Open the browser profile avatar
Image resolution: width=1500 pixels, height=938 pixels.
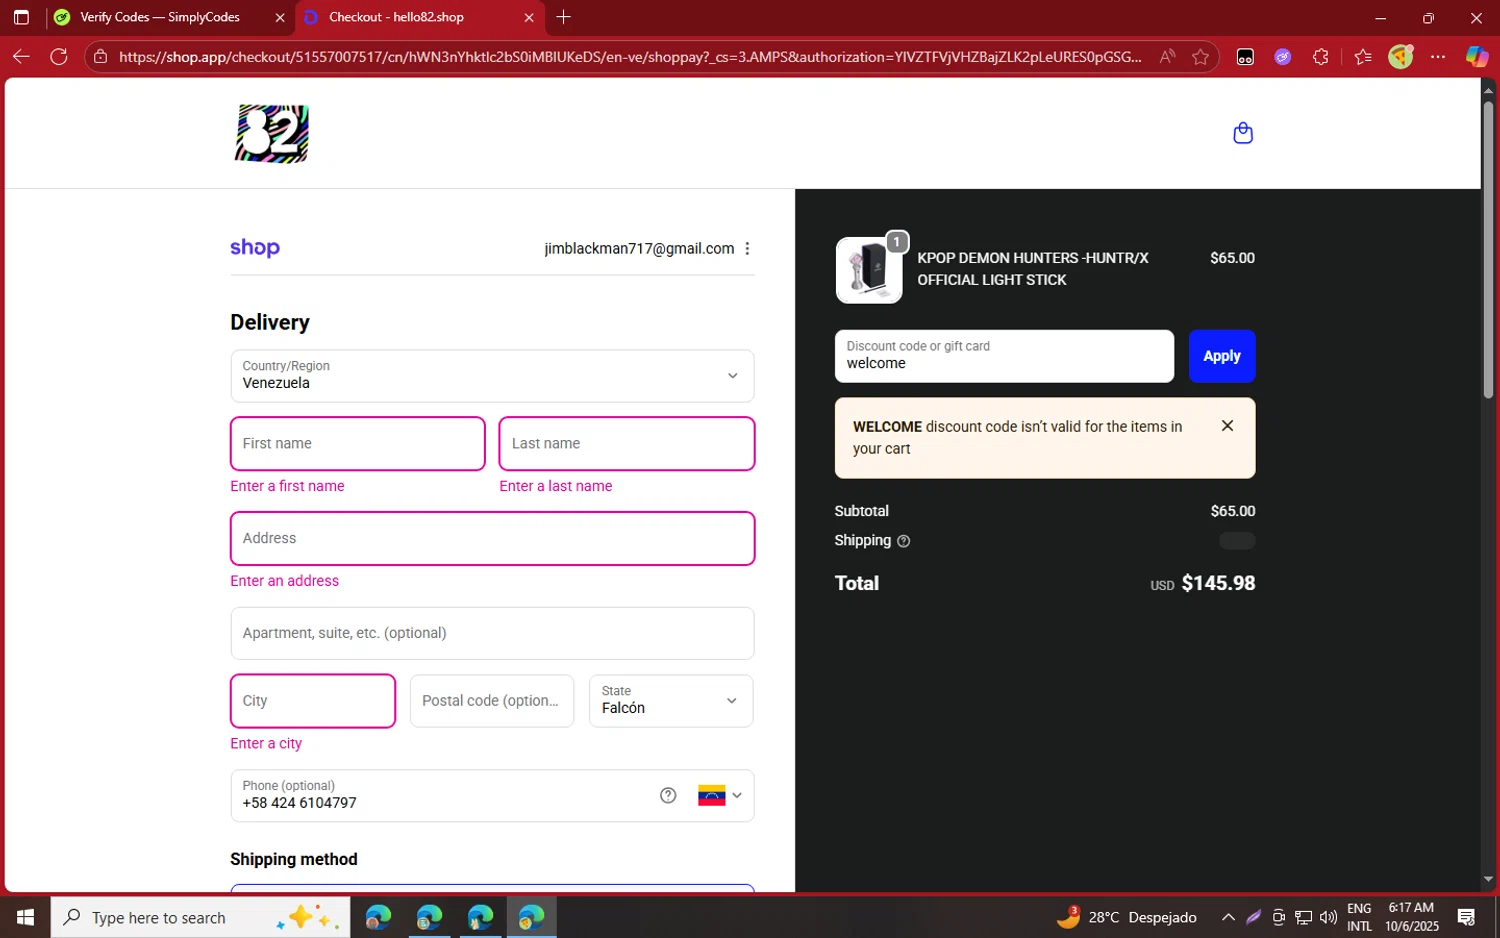1401,57
